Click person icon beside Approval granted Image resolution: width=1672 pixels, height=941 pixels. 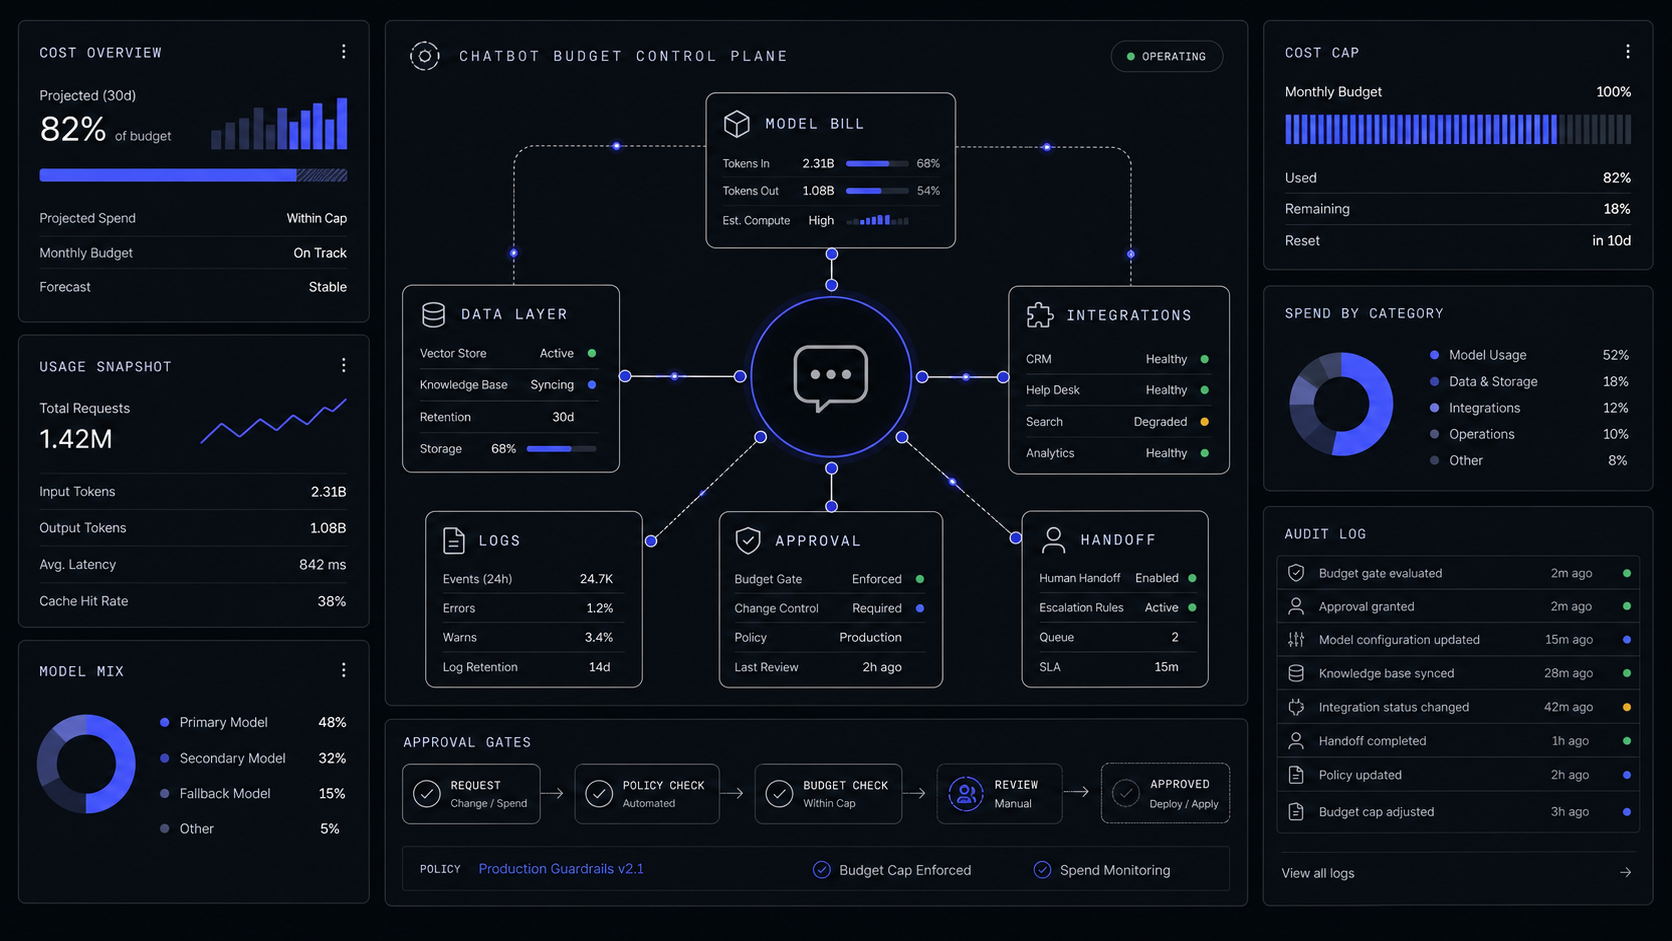click(x=1296, y=606)
